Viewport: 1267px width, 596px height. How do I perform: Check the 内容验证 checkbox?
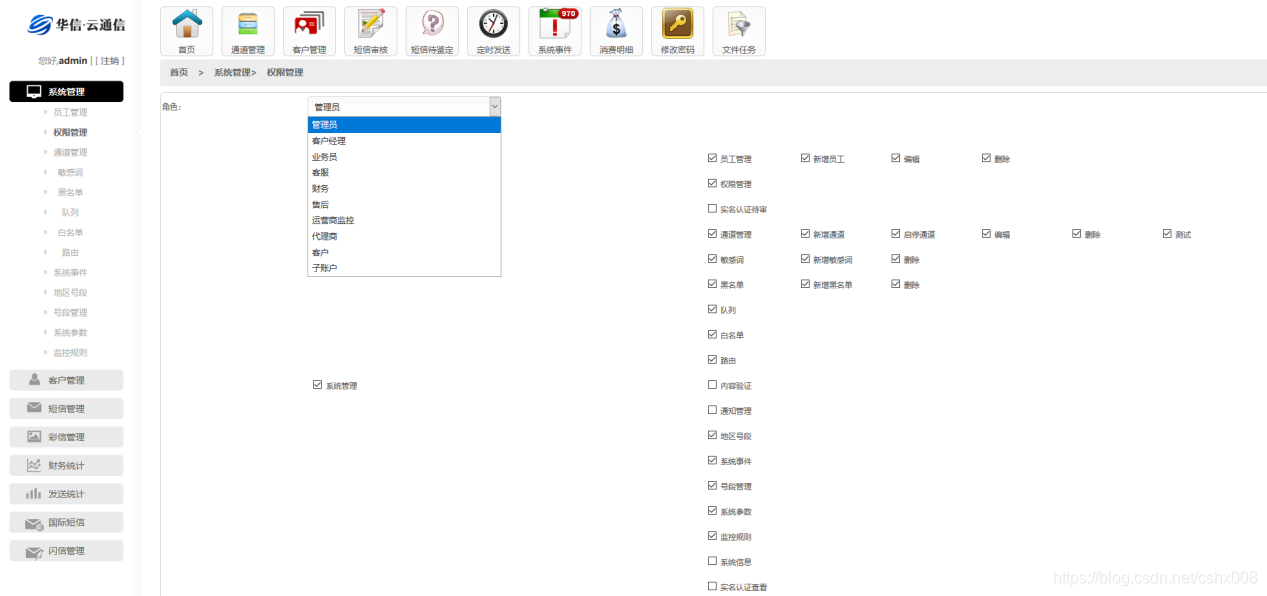click(x=712, y=385)
